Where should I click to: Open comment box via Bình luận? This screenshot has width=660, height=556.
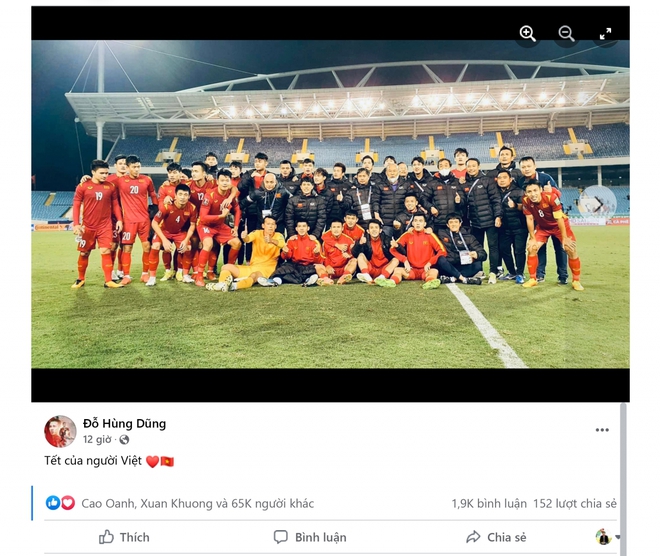tap(310, 537)
